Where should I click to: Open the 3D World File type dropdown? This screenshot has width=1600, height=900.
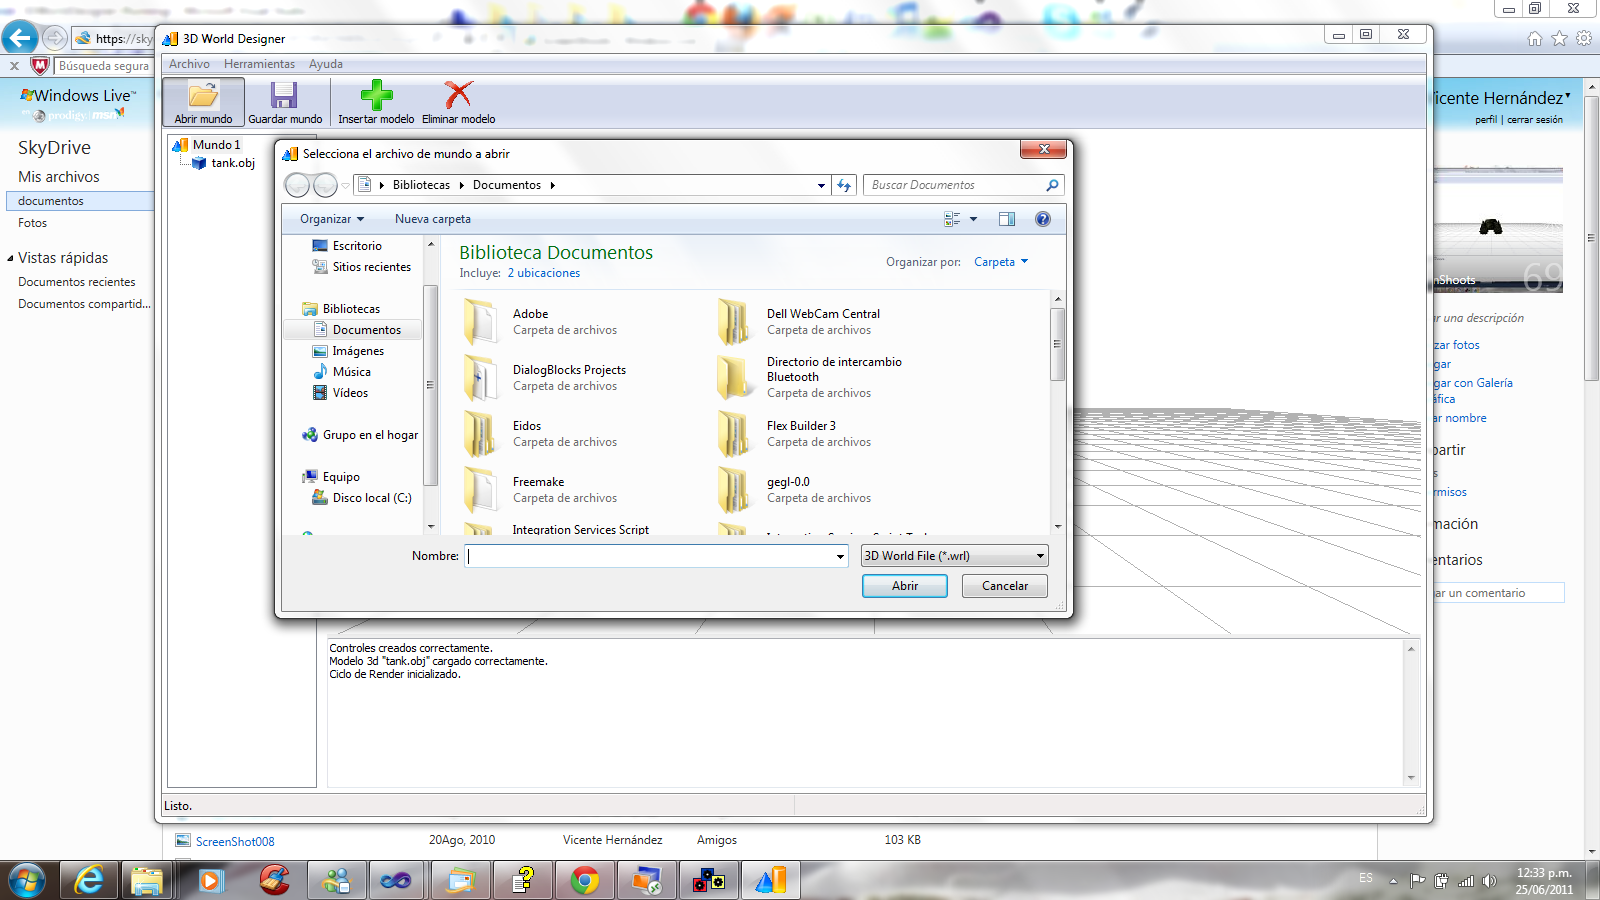coord(955,556)
